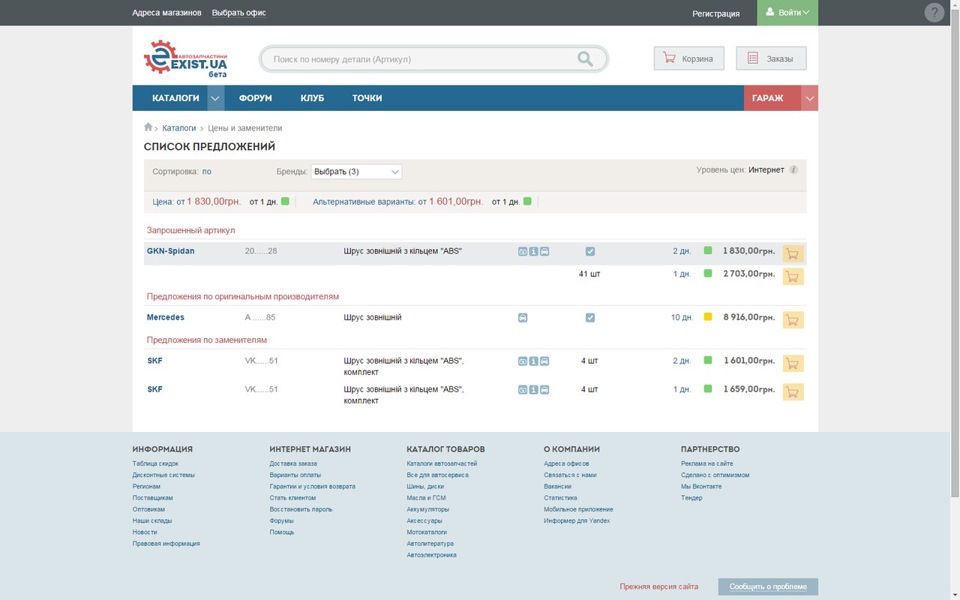This screenshot has height=600, width=960.
Task: Open car applicability icon in SKF 1 601,00 row
Action: point(545,361)
